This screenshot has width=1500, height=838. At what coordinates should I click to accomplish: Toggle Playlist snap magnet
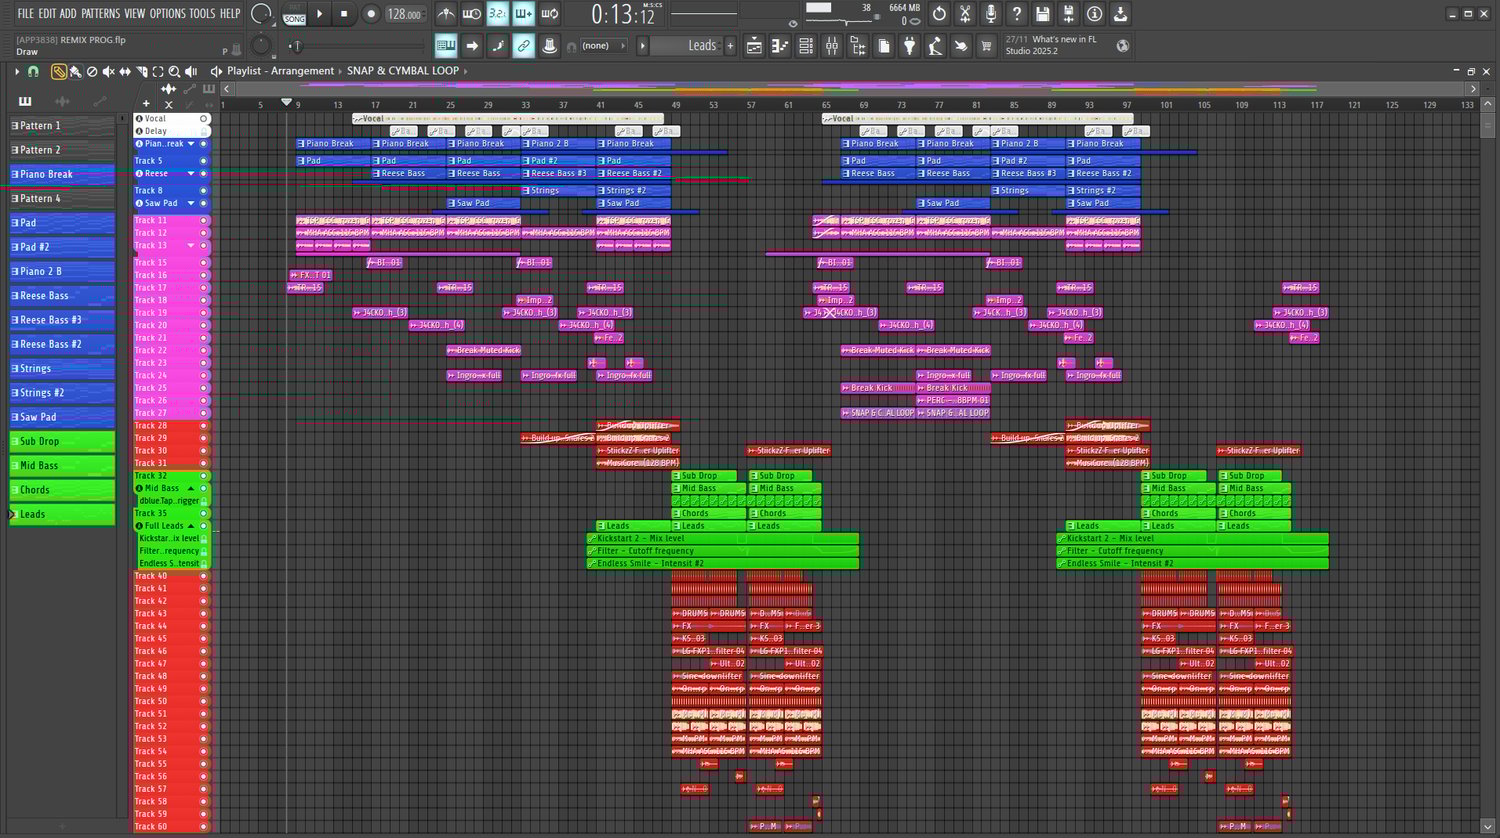point(33,71)
